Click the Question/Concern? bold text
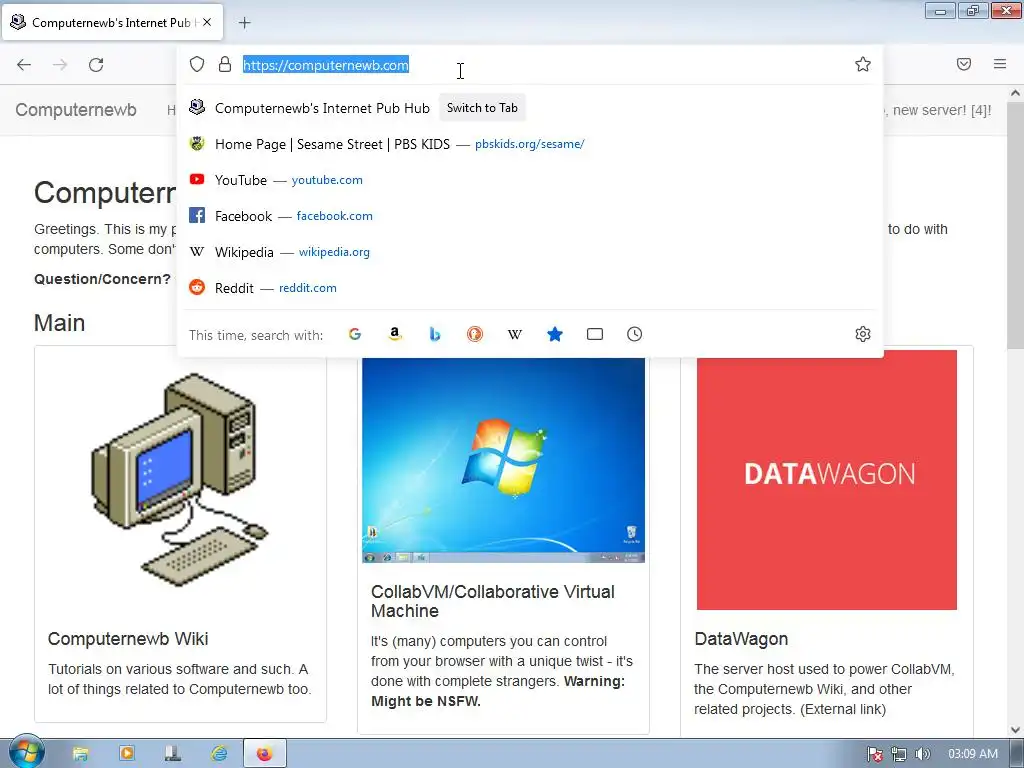This screenshot has height=768, width=1024. point(103,279)
